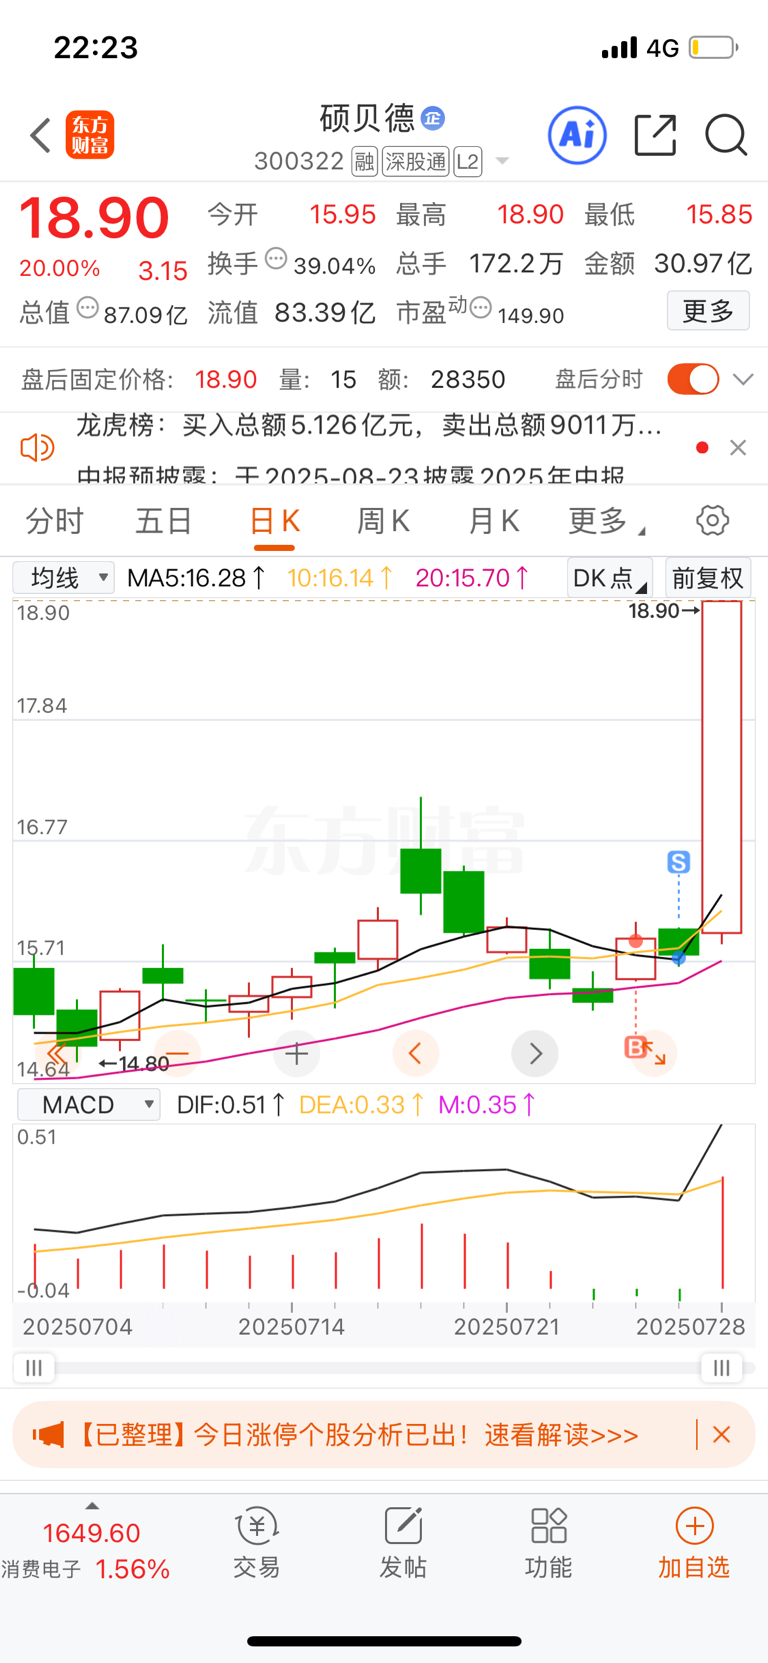Tap the back arrow icon
Viewport: 768px width, 1663px height.
(40, 135)
